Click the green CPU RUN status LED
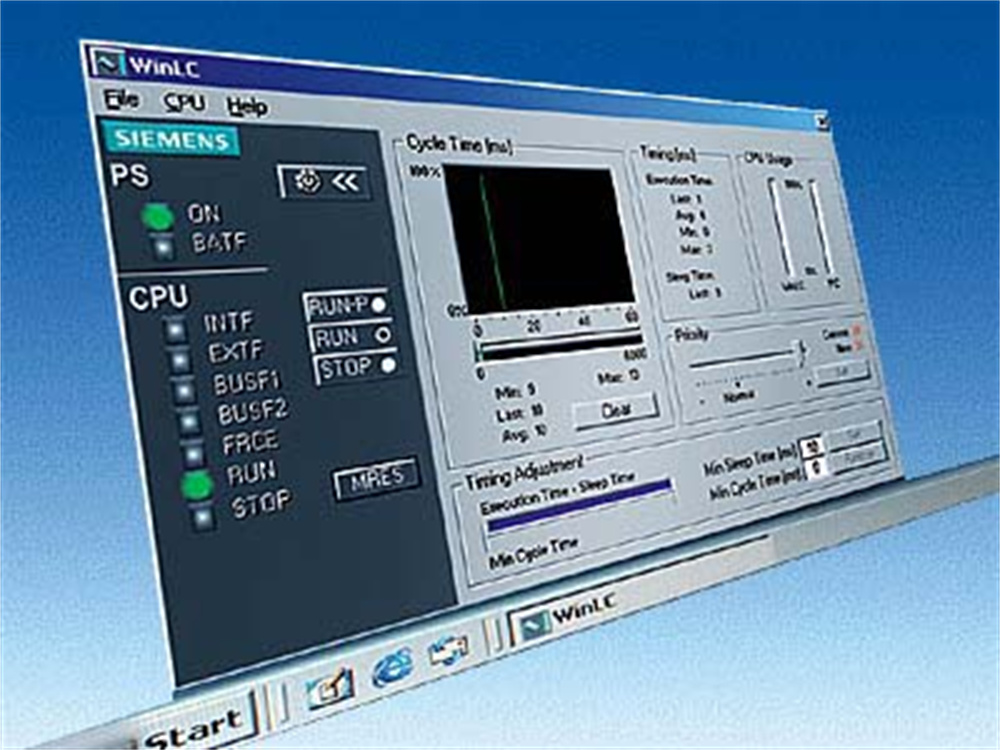Viewport: 1000px width, 750px height. coord(197,484)
